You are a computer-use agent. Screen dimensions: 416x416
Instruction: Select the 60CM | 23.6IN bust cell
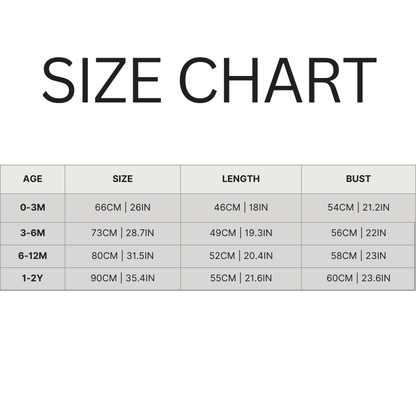coord(358,278)
